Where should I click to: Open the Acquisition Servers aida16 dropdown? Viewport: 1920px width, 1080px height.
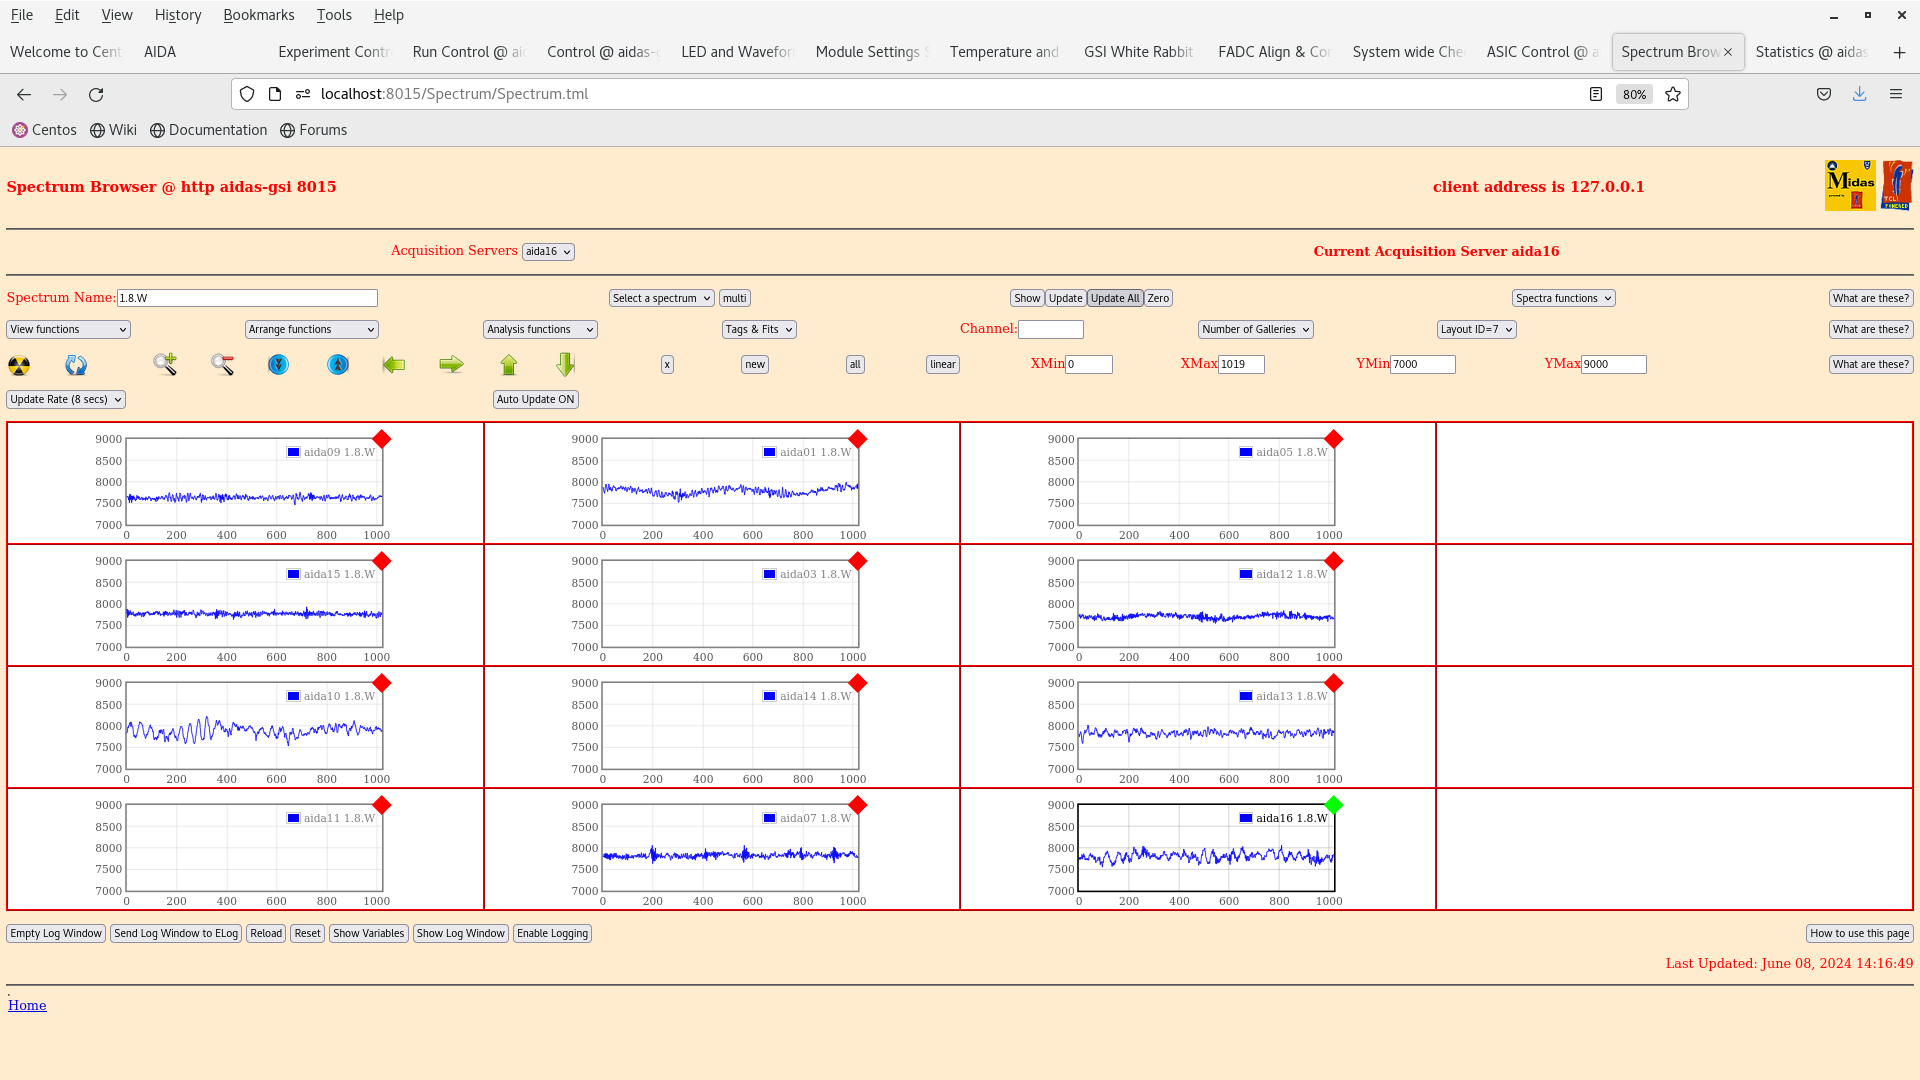tap(548, 252)
